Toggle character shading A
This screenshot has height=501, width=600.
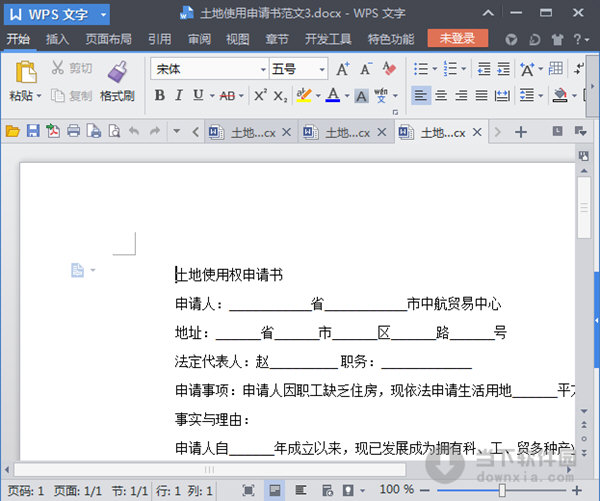[361, 96]
